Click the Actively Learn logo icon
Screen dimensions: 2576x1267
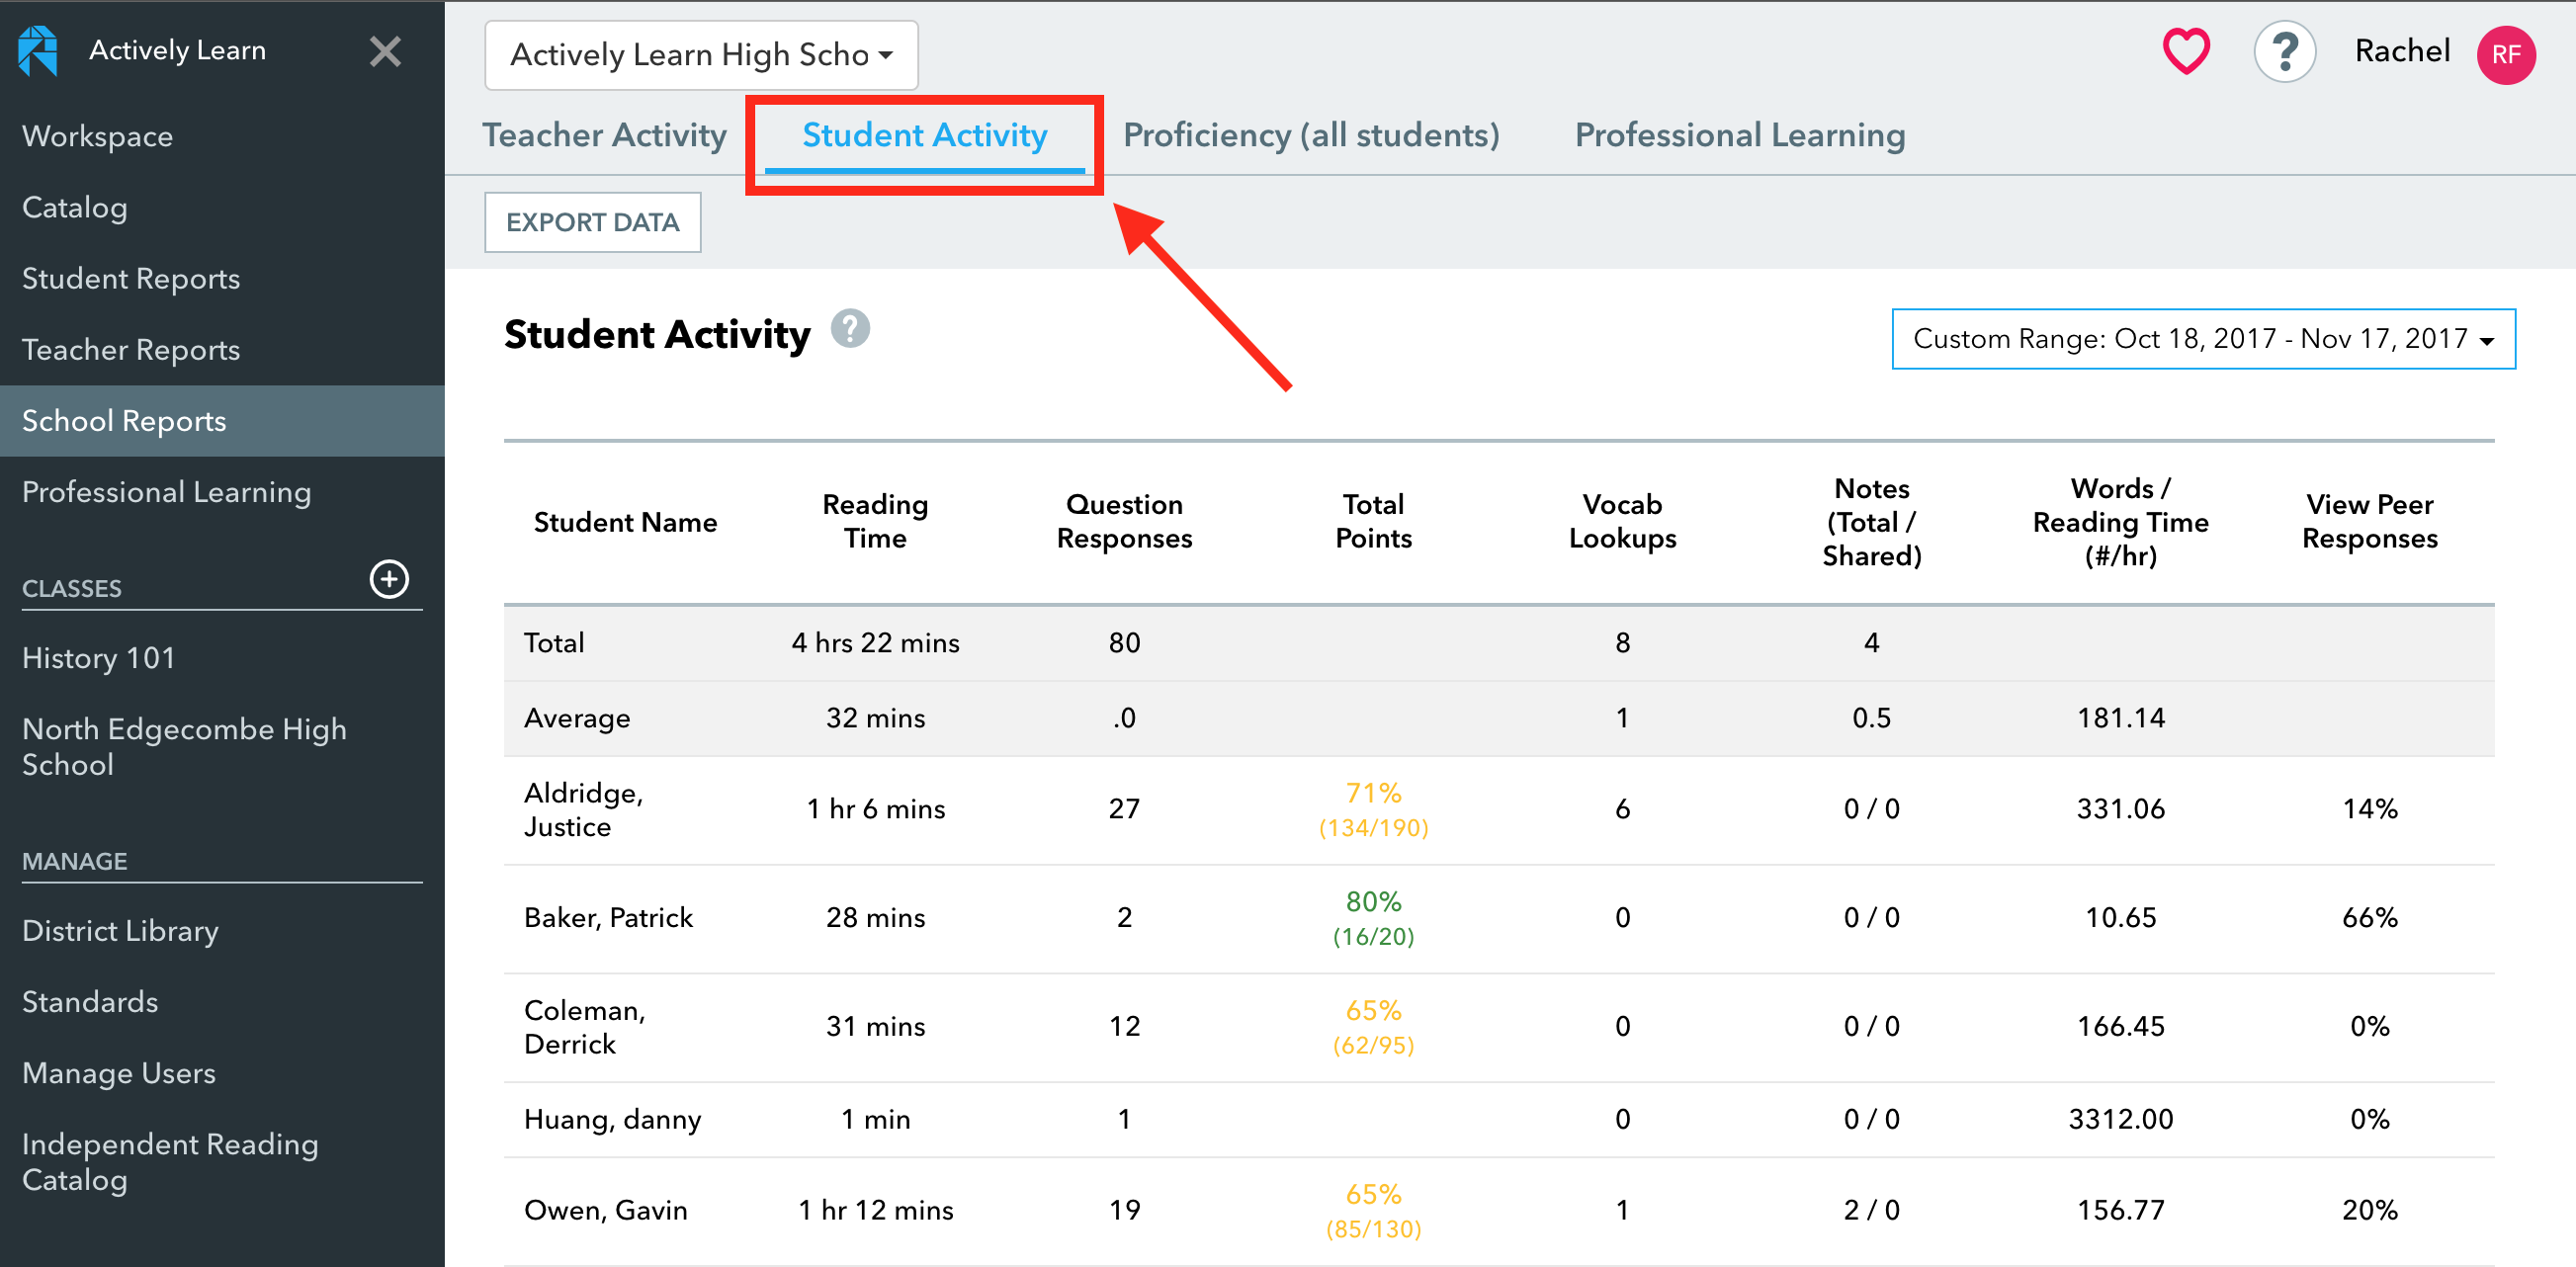38,50
